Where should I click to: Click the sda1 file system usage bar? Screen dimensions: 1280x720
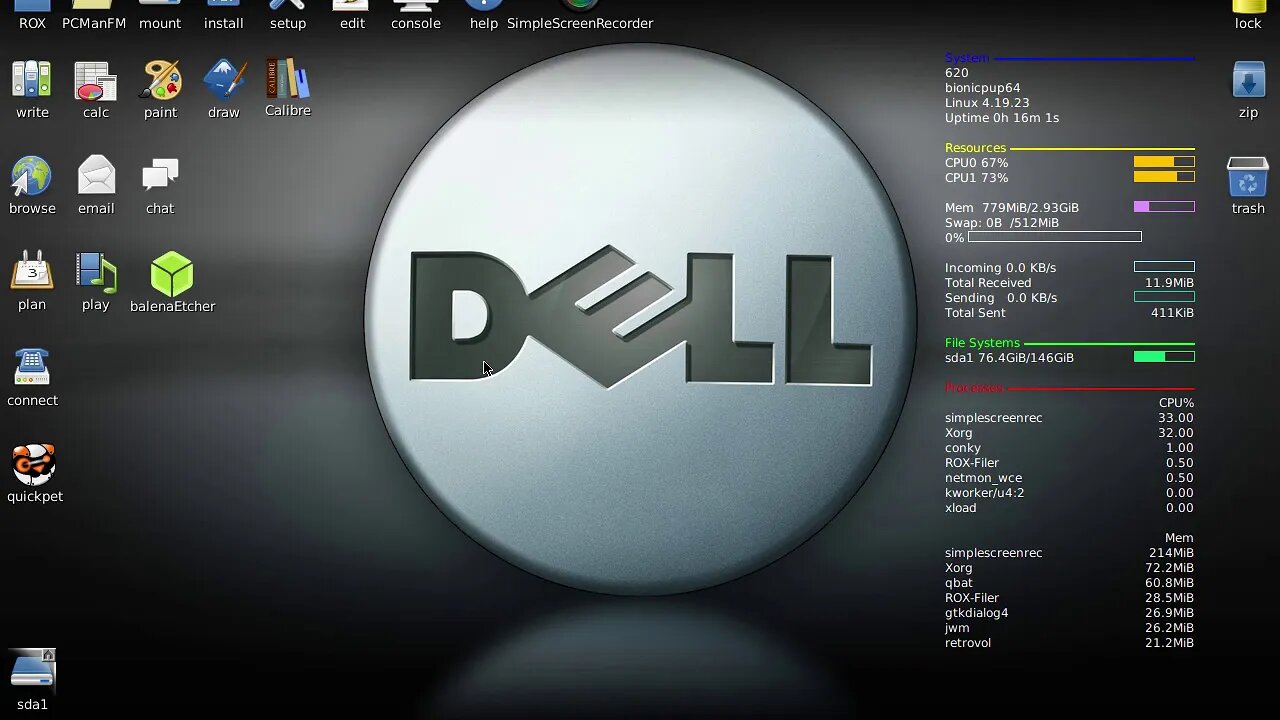tap(1164, 357)
